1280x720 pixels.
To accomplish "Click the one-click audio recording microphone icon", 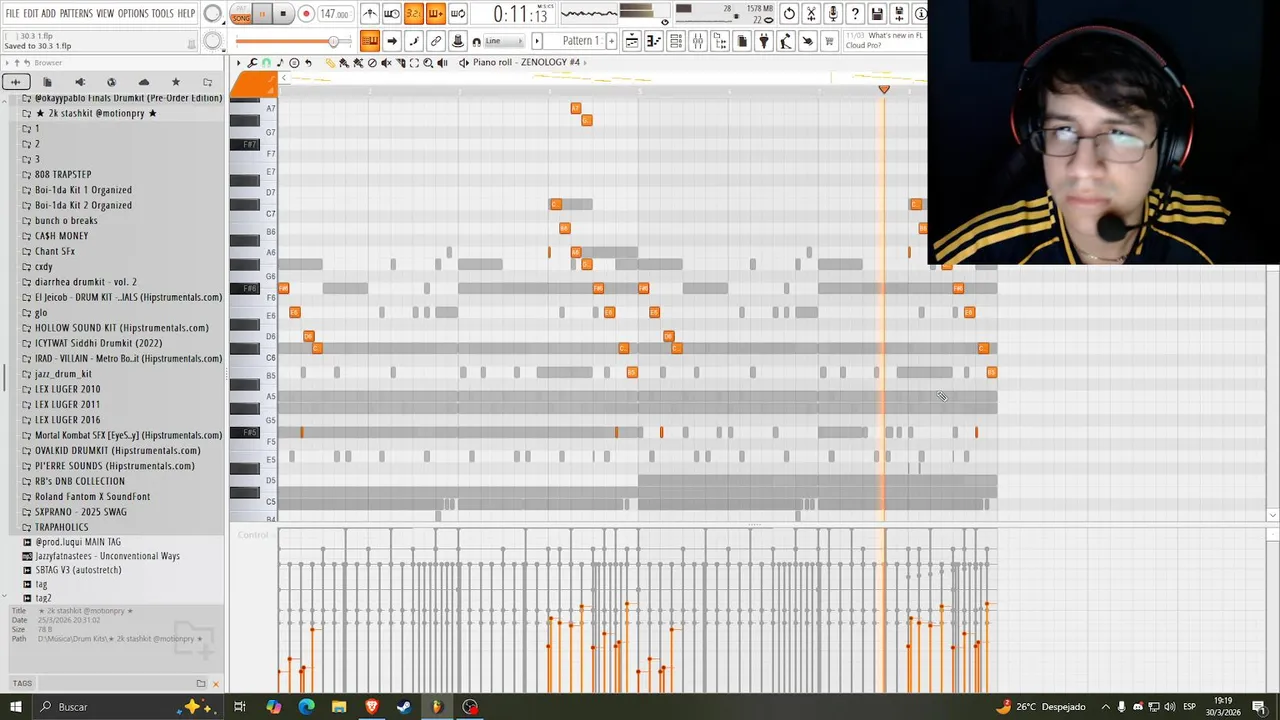I will pyautogui.click(x=833, y=14).
